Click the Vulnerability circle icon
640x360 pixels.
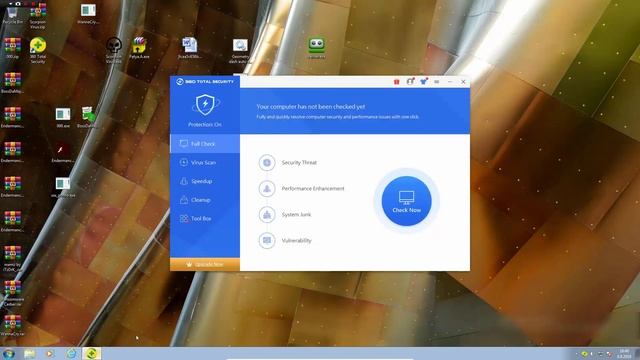[267, 240]
